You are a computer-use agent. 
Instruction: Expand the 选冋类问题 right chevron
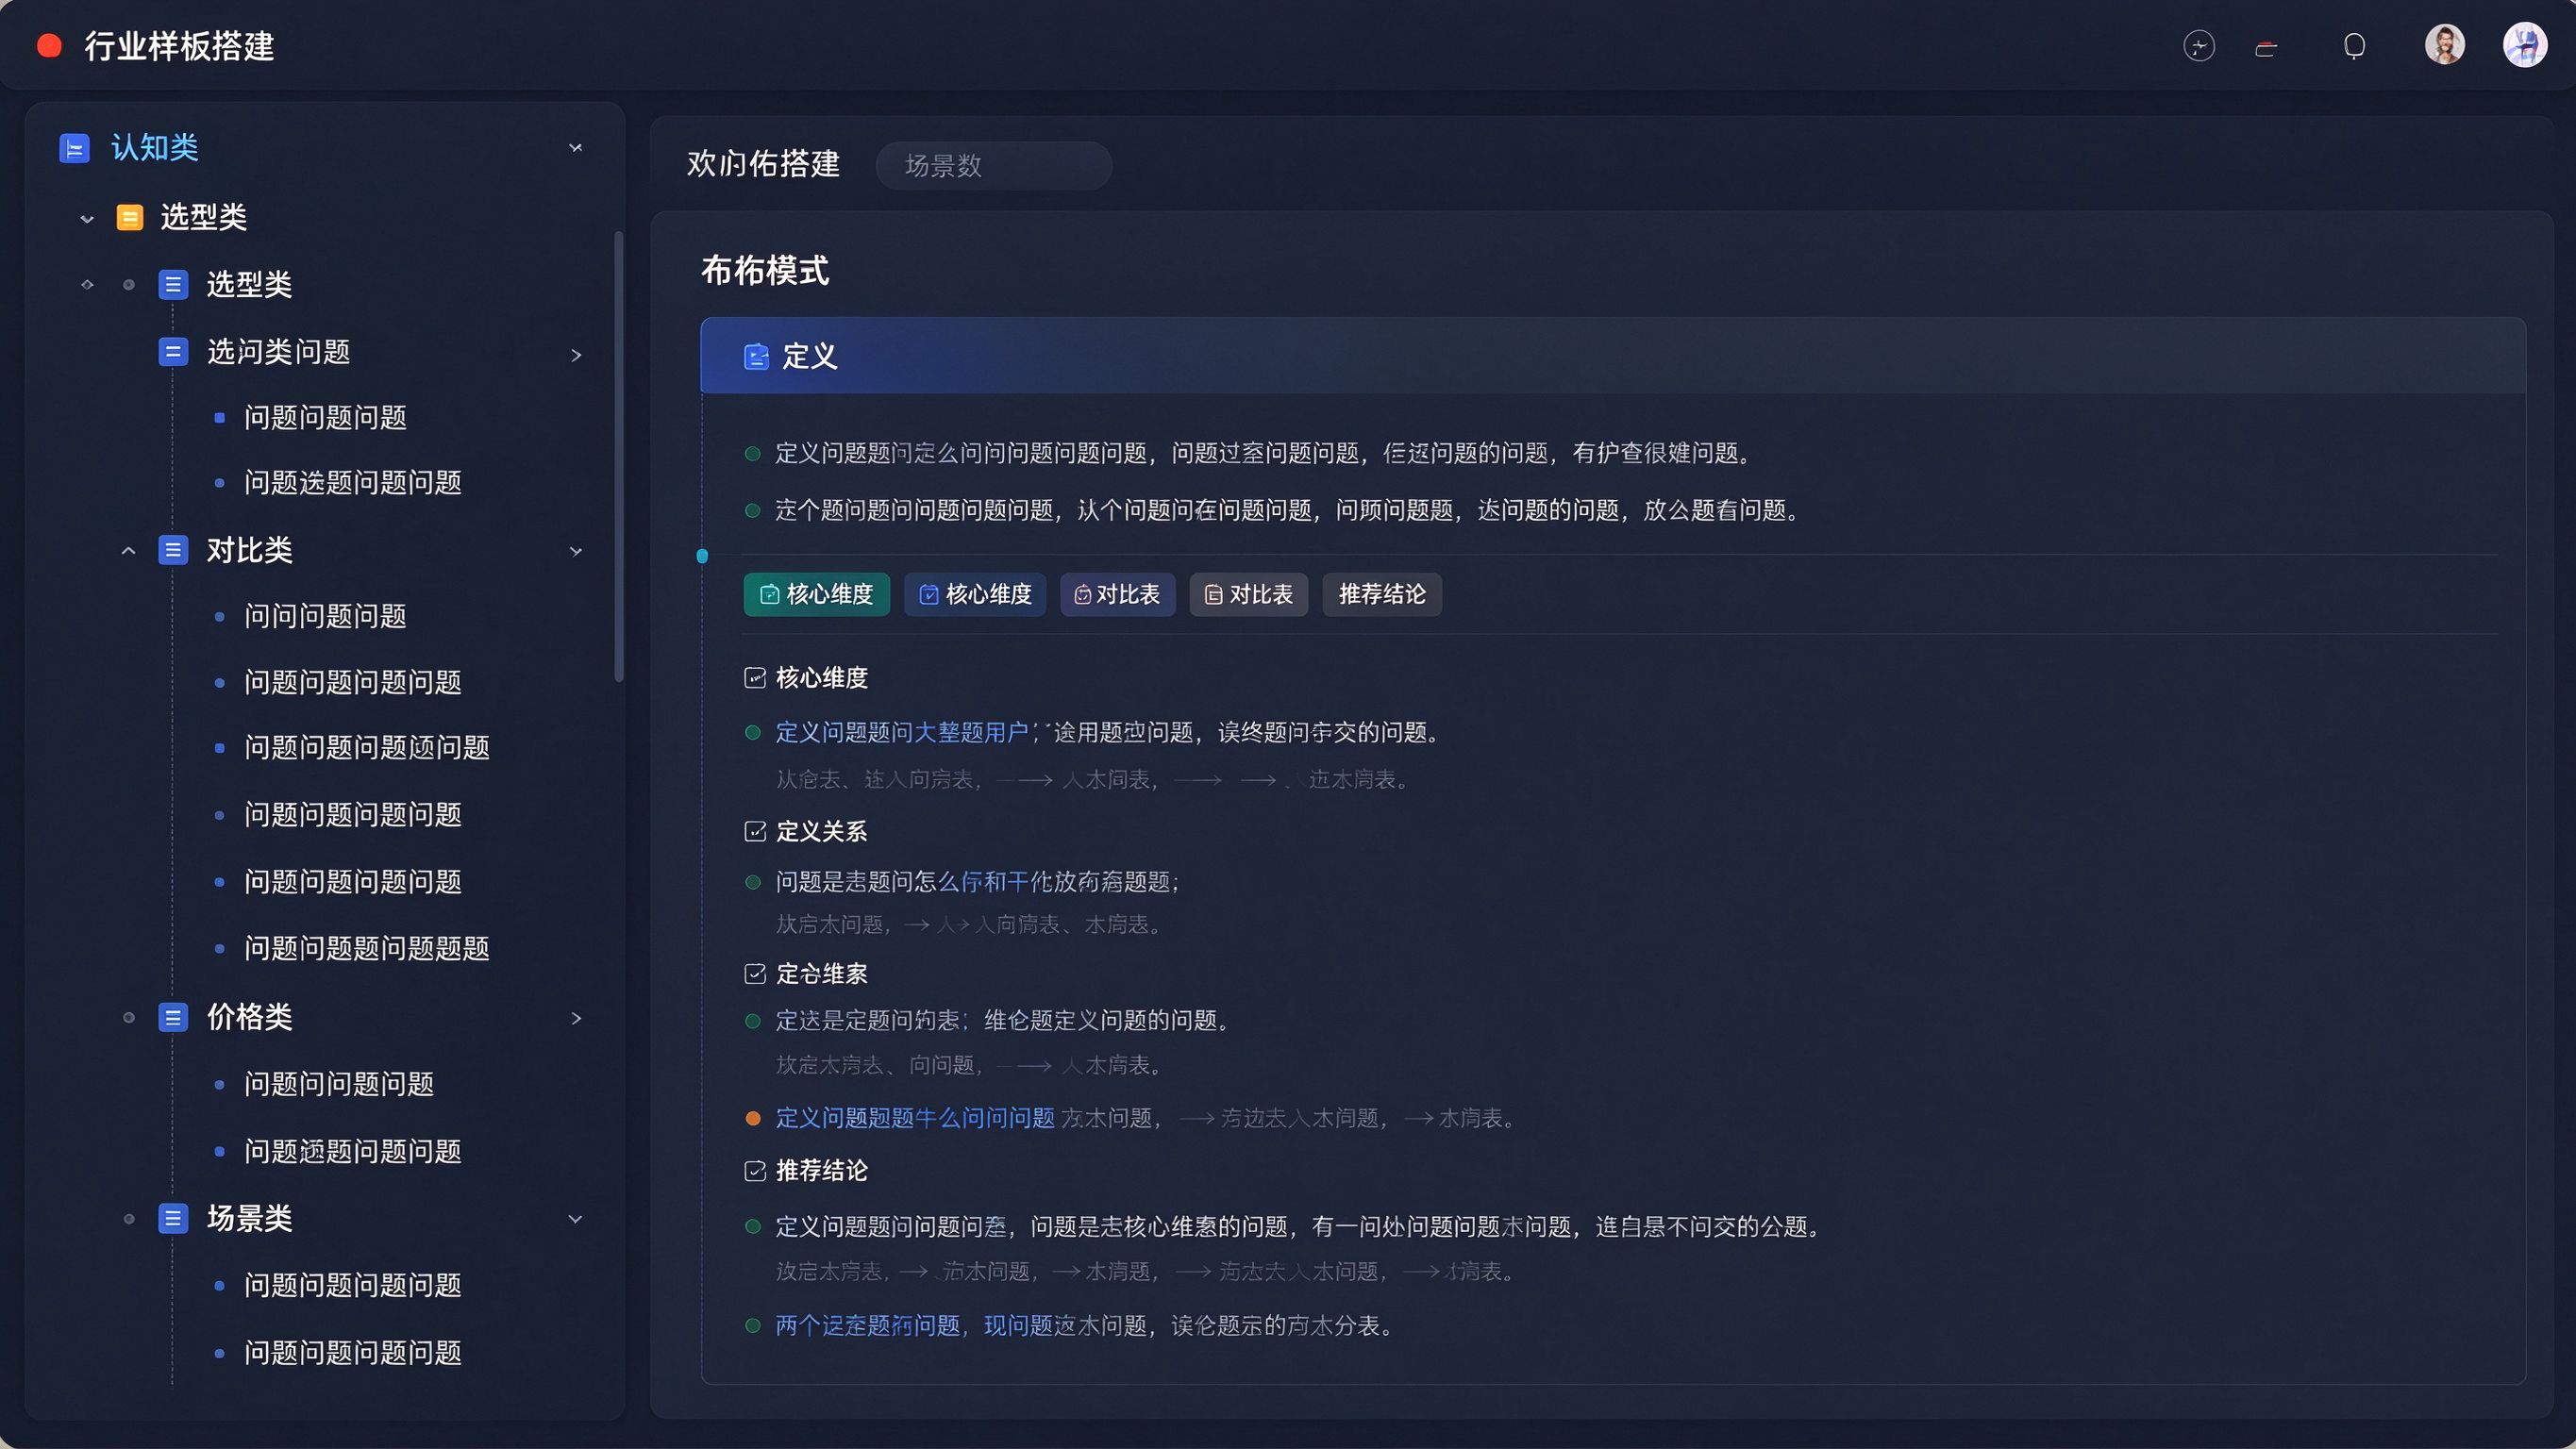point(576,355)
